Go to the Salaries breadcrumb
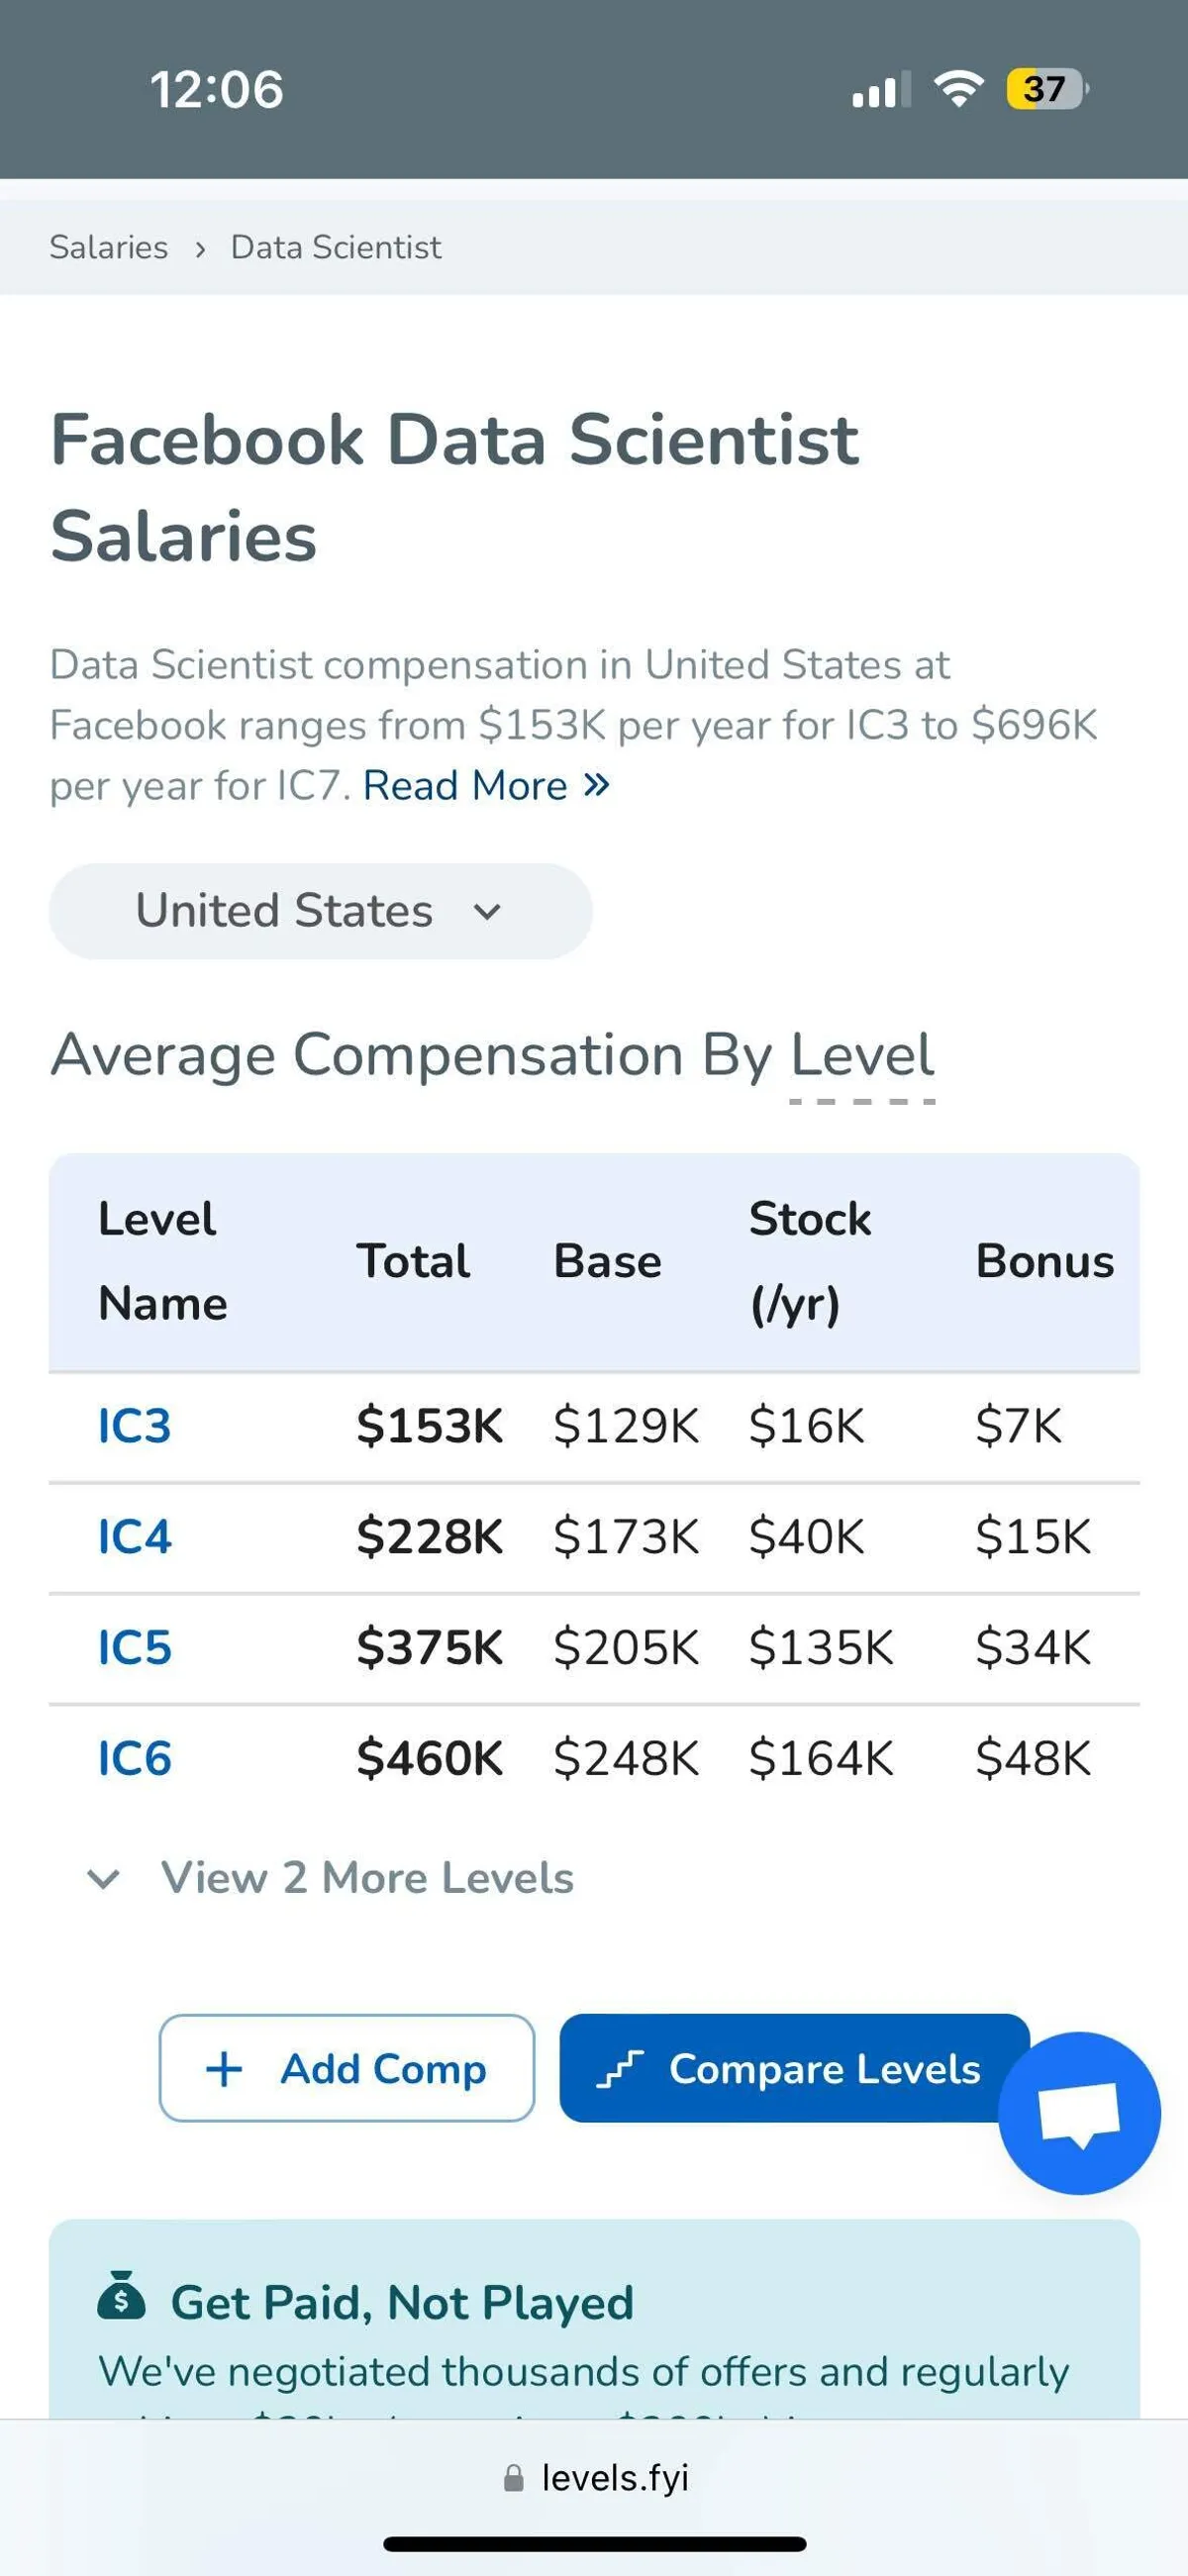Screen dimensions: 1188x2576 pos(109,247)
